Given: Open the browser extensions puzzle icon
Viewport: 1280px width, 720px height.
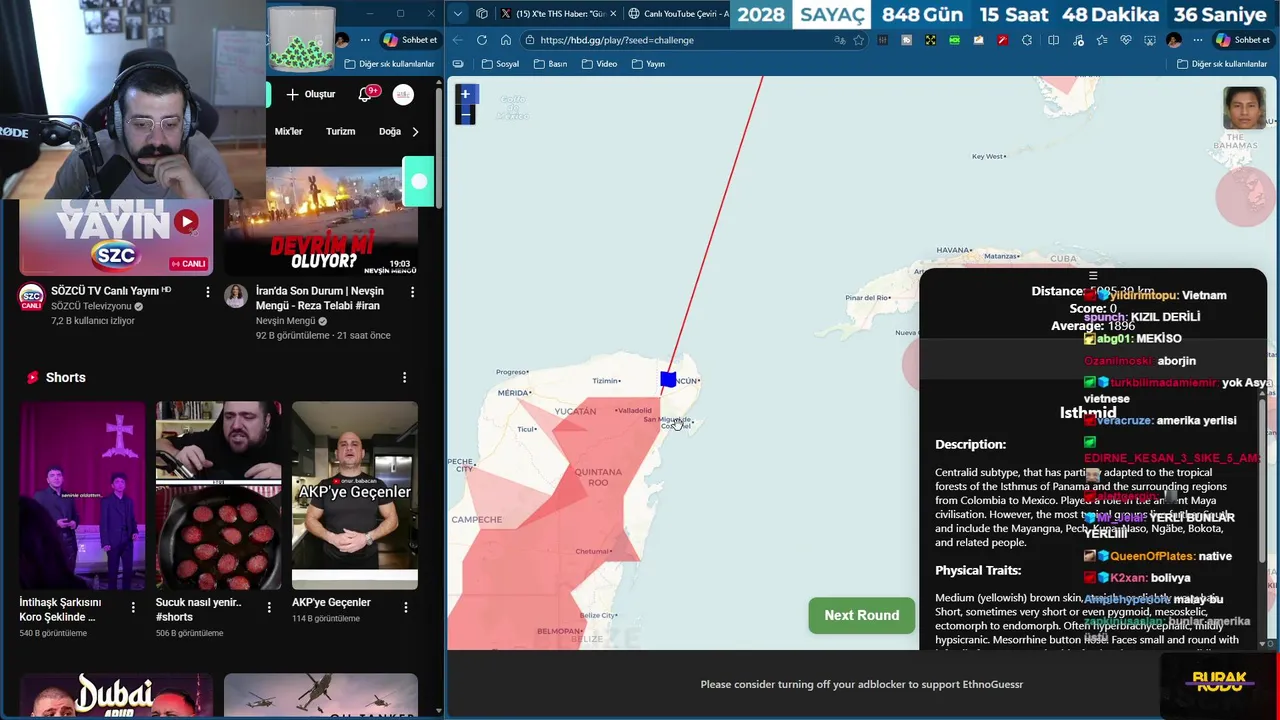Looking at the screenshot, I should [1027, 40].
